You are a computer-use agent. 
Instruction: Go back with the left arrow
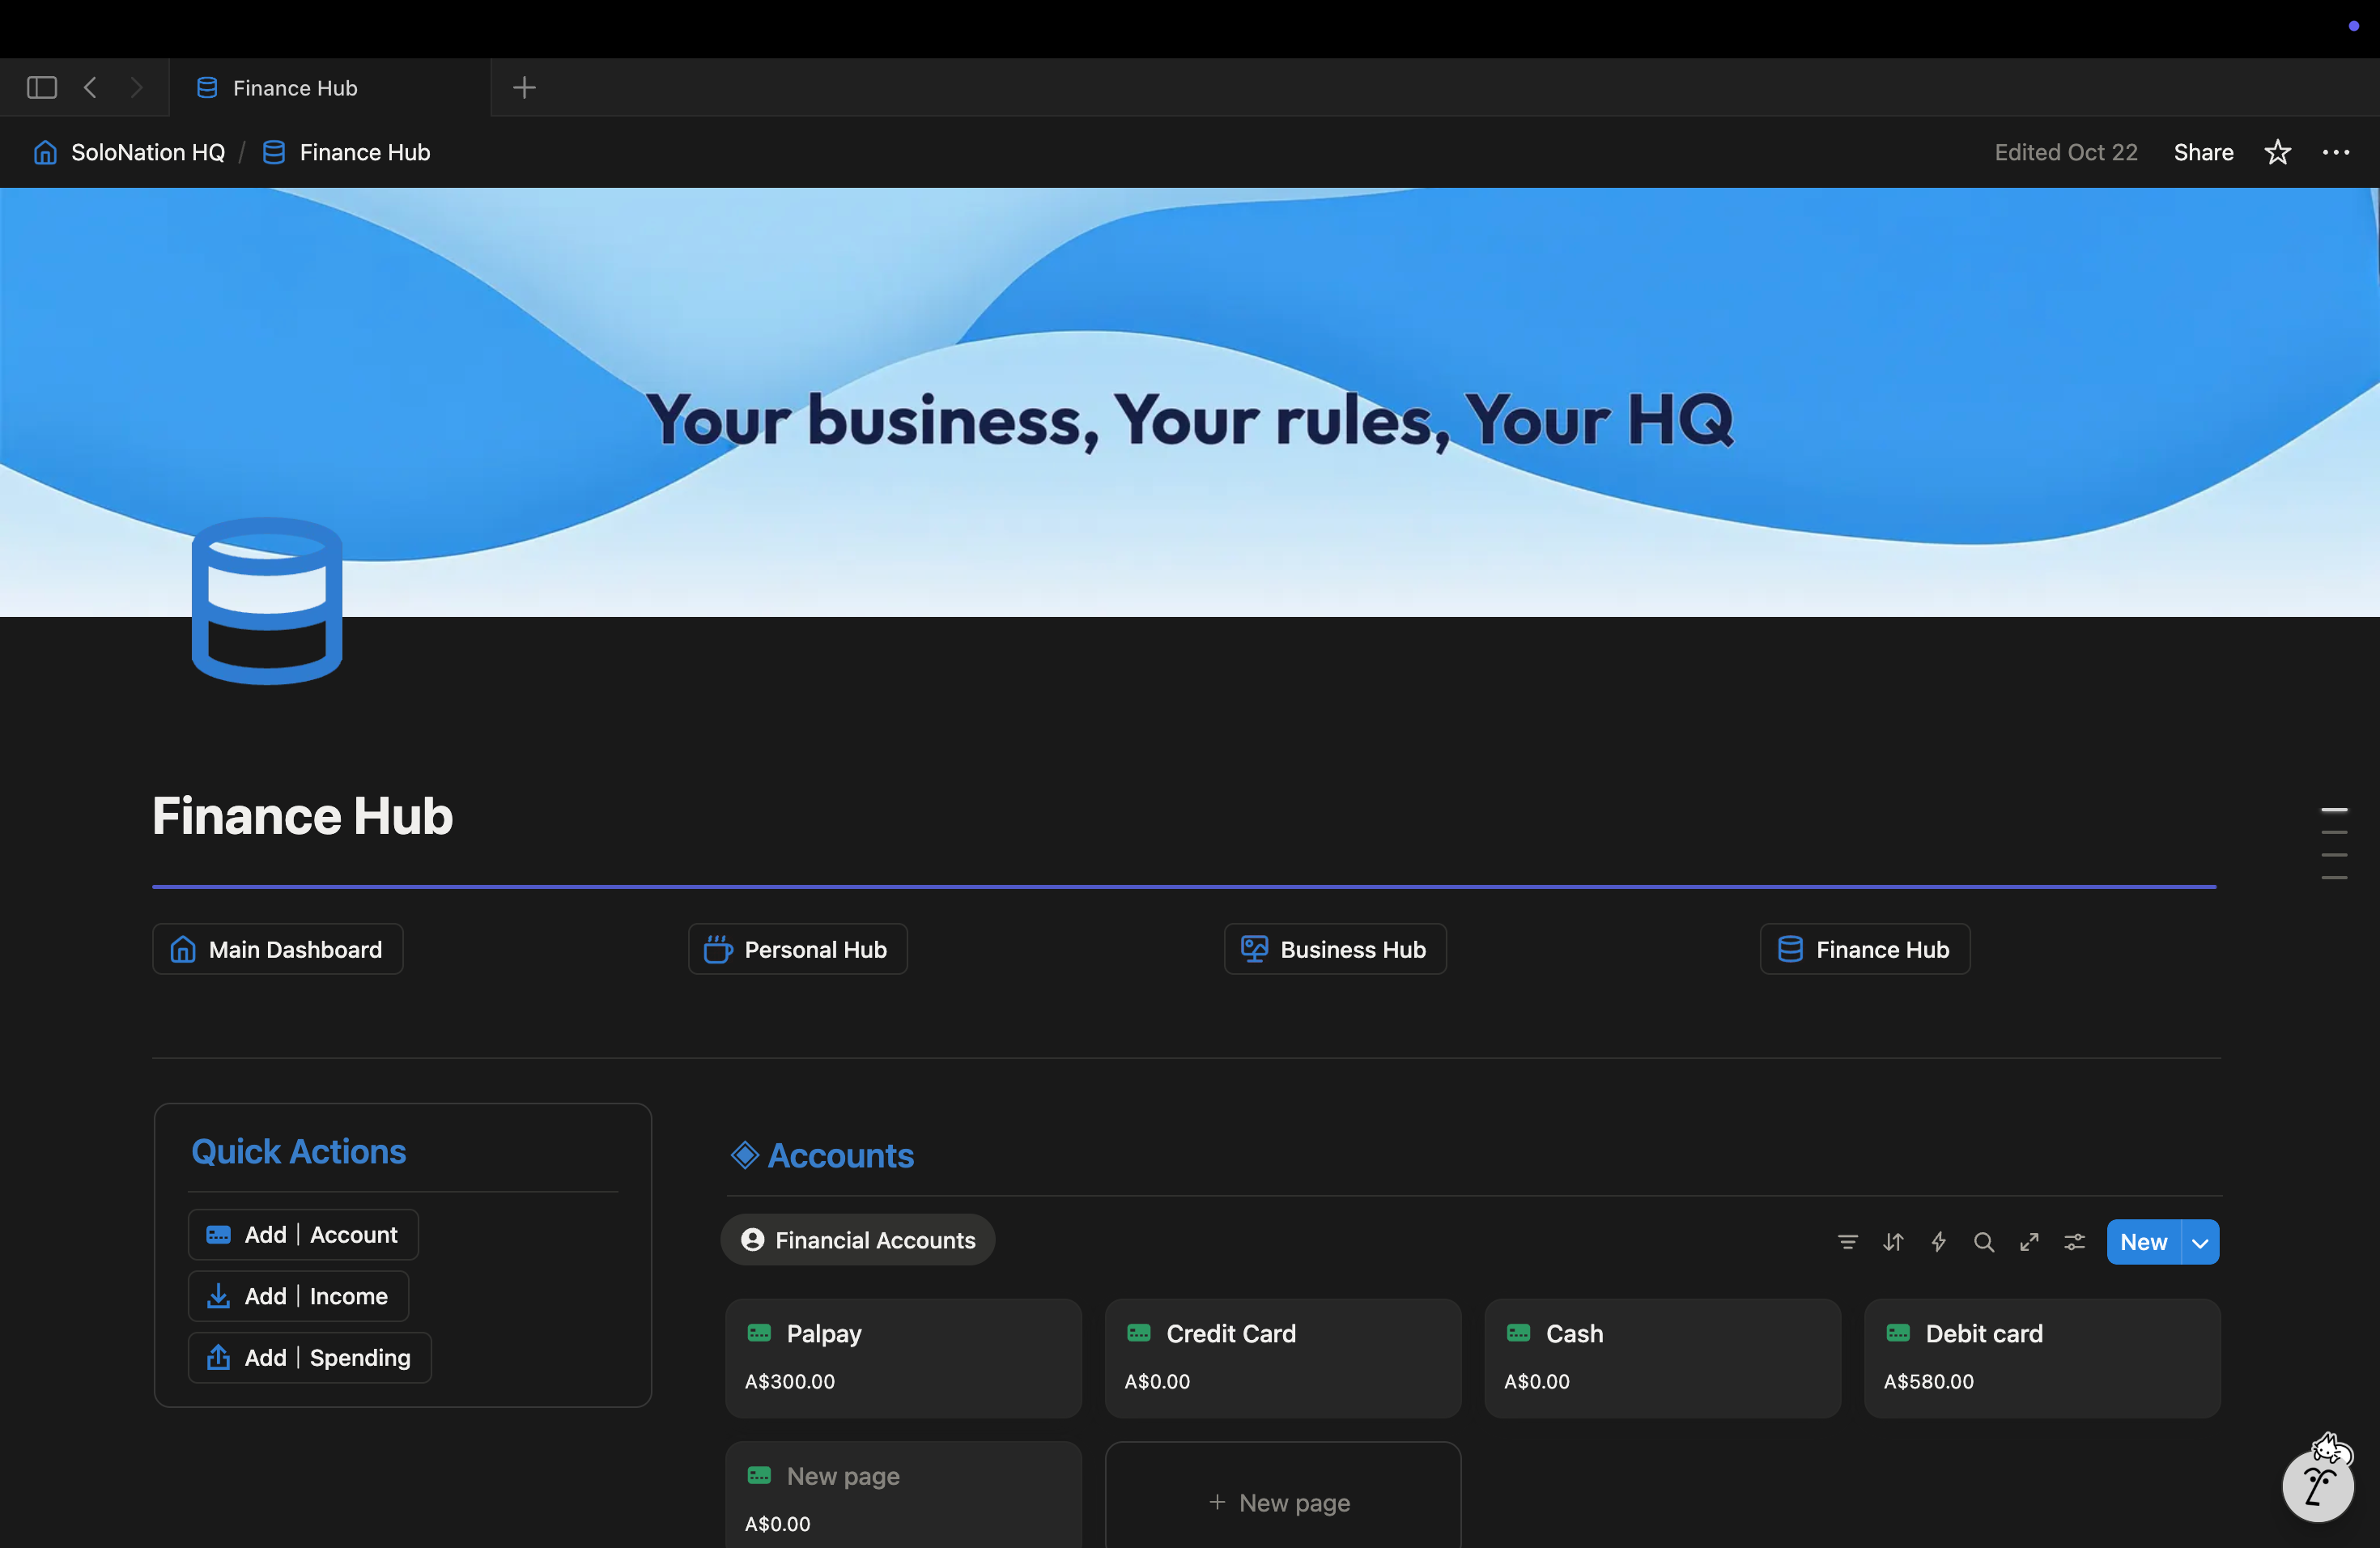tap(90, 88)
